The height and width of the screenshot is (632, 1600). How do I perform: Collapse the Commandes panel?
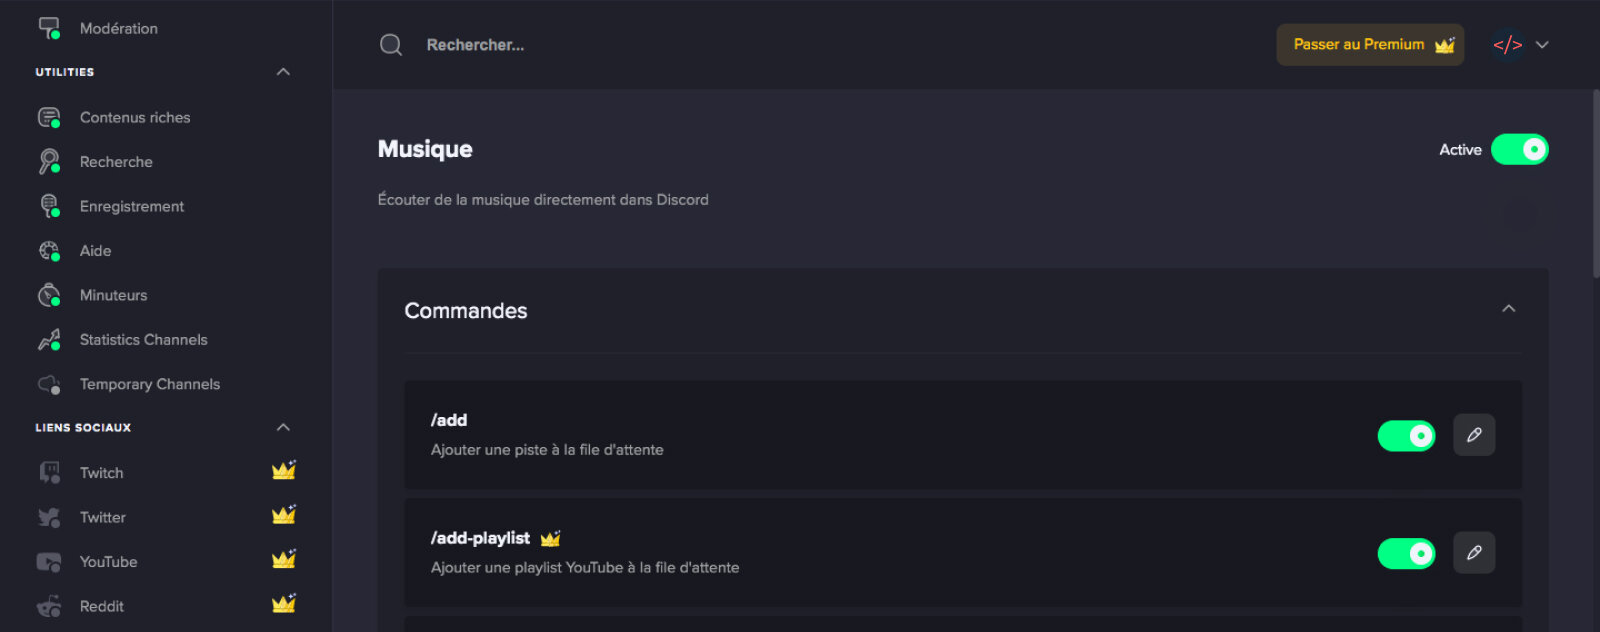tap(1509, 309)
